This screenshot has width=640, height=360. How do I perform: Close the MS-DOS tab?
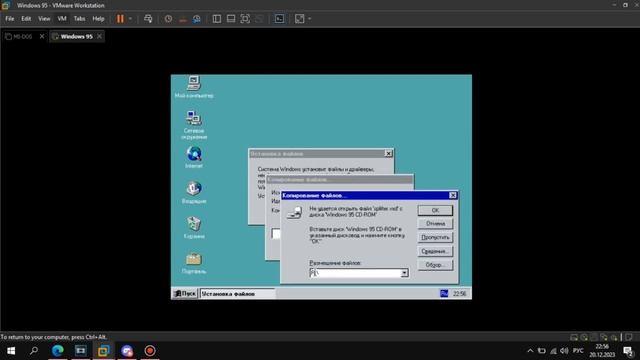coord(42,37)
